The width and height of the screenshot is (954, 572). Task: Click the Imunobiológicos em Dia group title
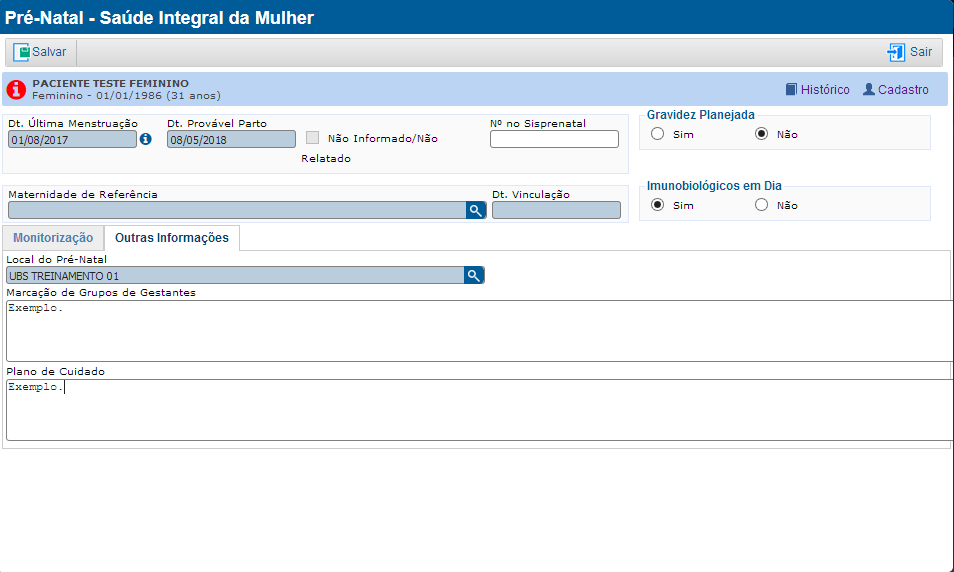click(714, 186)
